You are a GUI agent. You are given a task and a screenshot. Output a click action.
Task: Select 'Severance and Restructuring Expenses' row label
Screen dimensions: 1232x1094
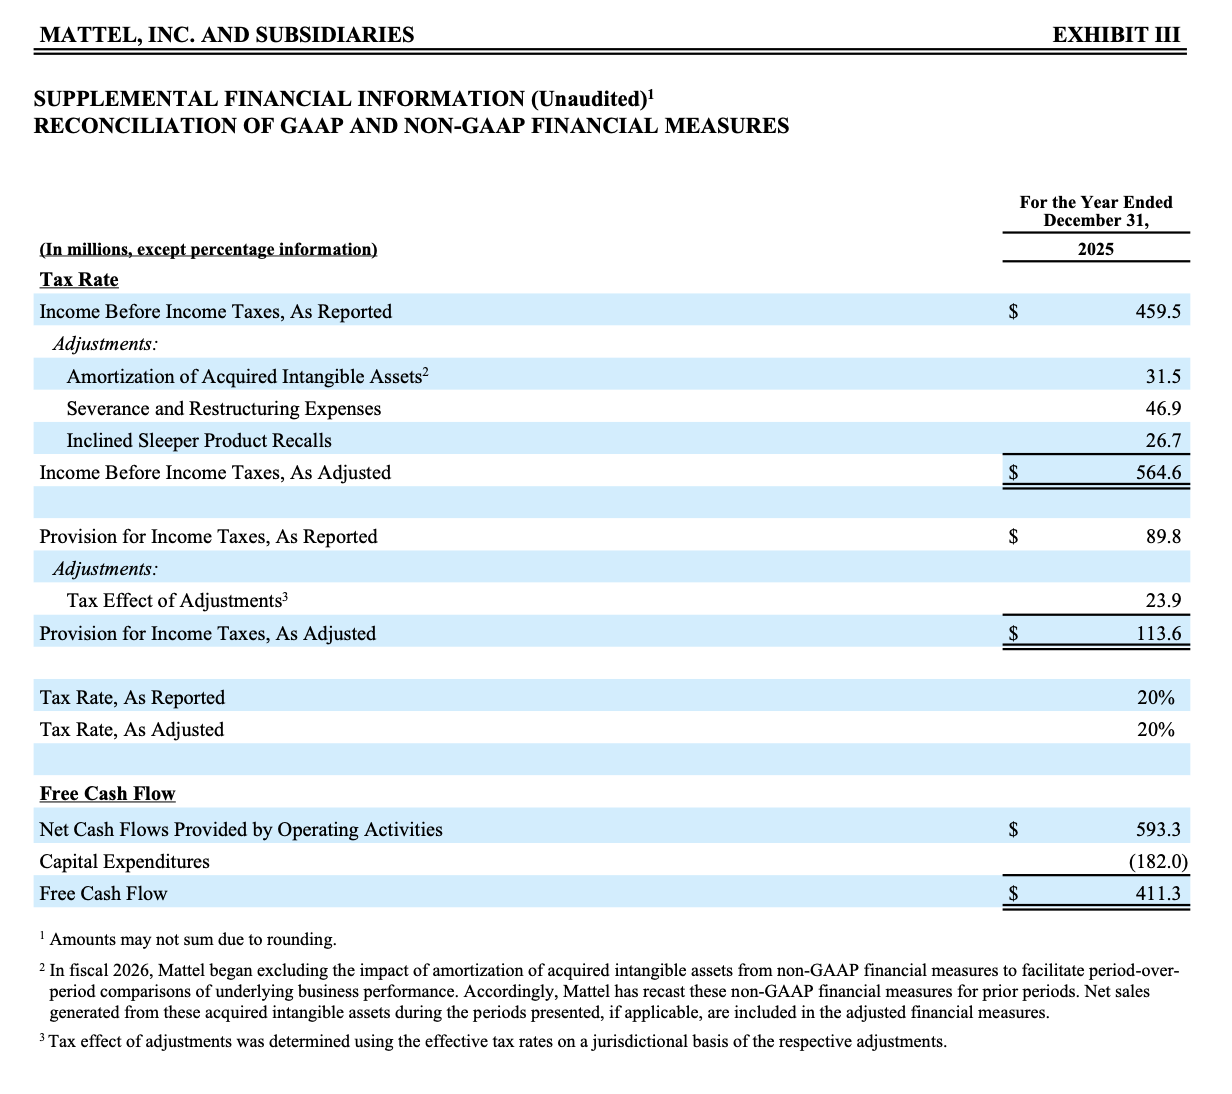pos(224,409)
